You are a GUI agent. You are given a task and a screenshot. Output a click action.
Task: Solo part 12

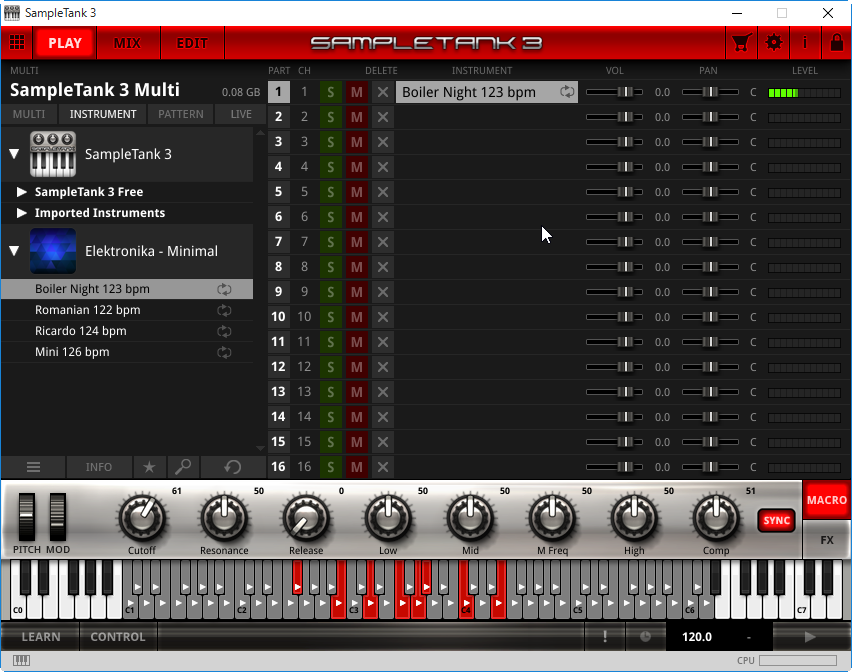[x=330, y=367]
